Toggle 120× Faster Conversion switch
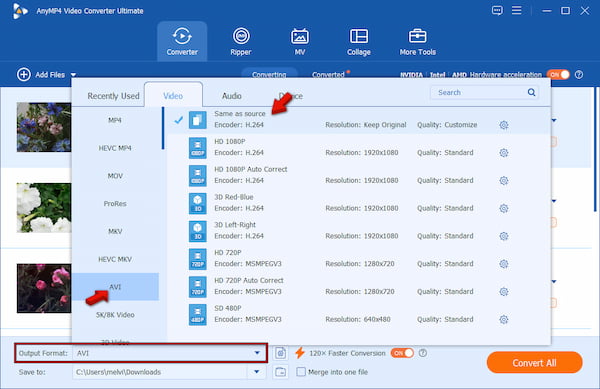Image resolution: width=600 pixels, height=389 pixels. point(402,353)
